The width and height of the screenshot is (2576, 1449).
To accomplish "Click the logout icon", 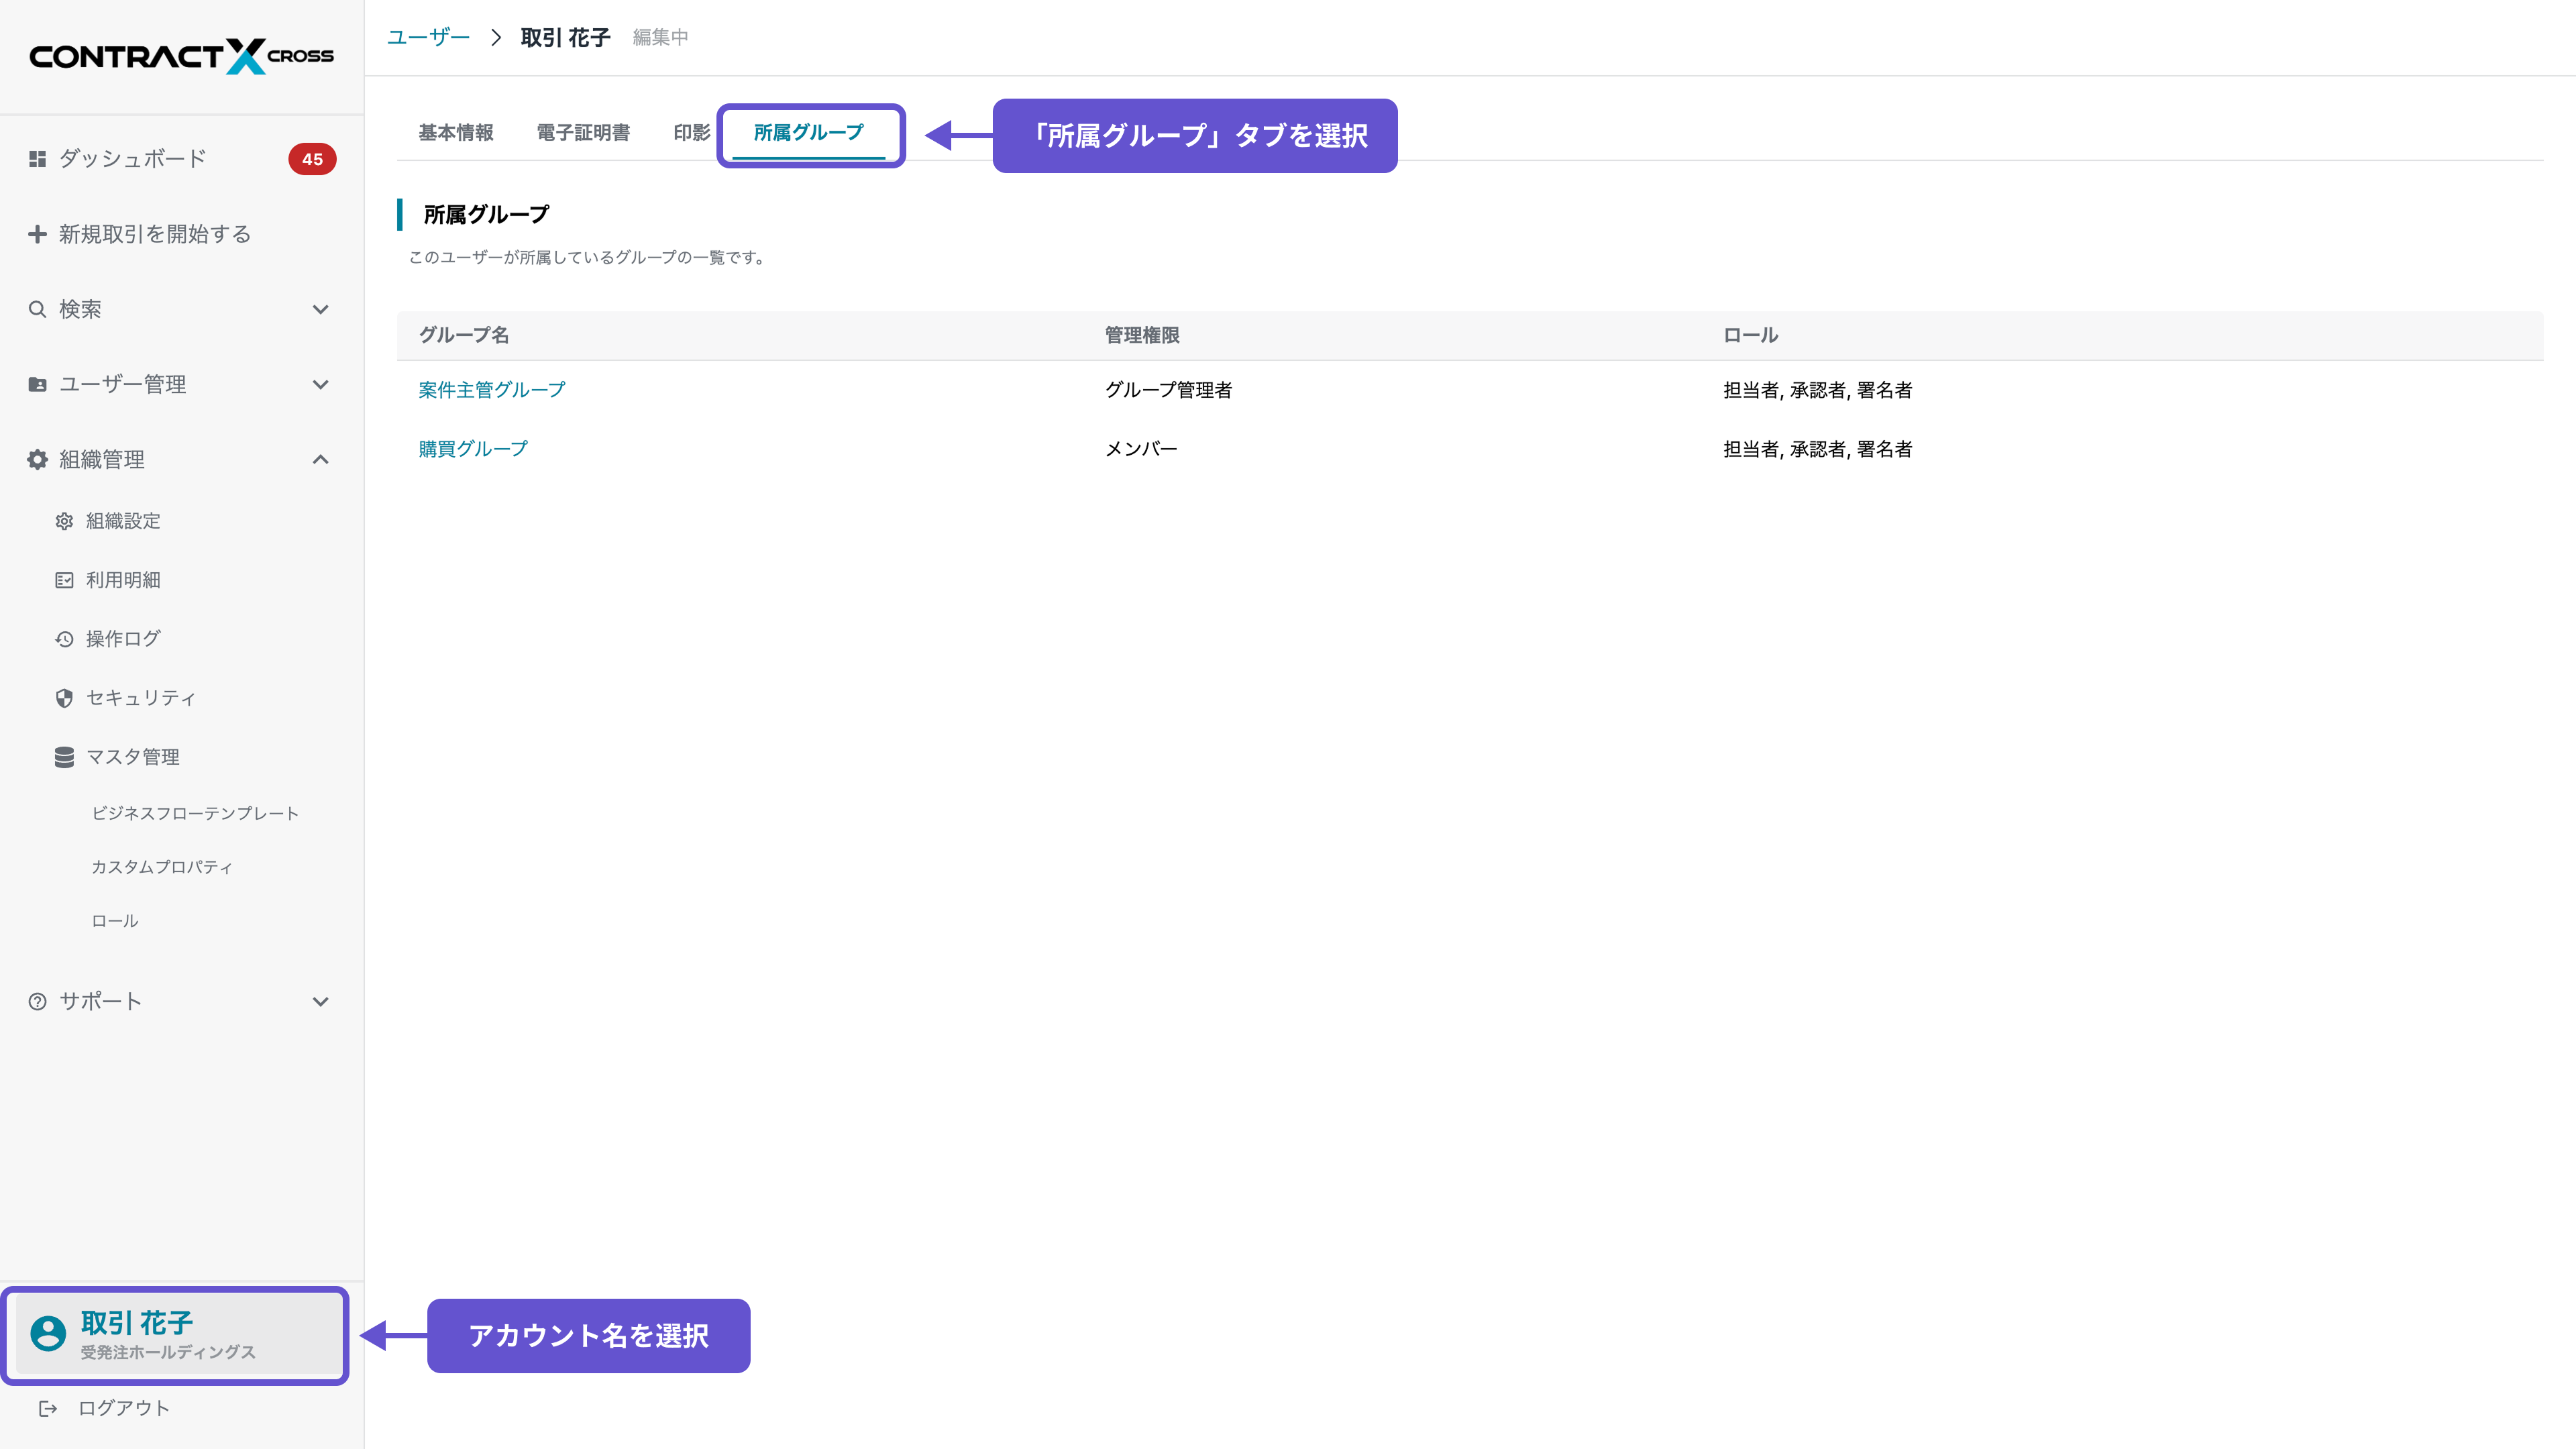I will click(x=48, y=1408).
